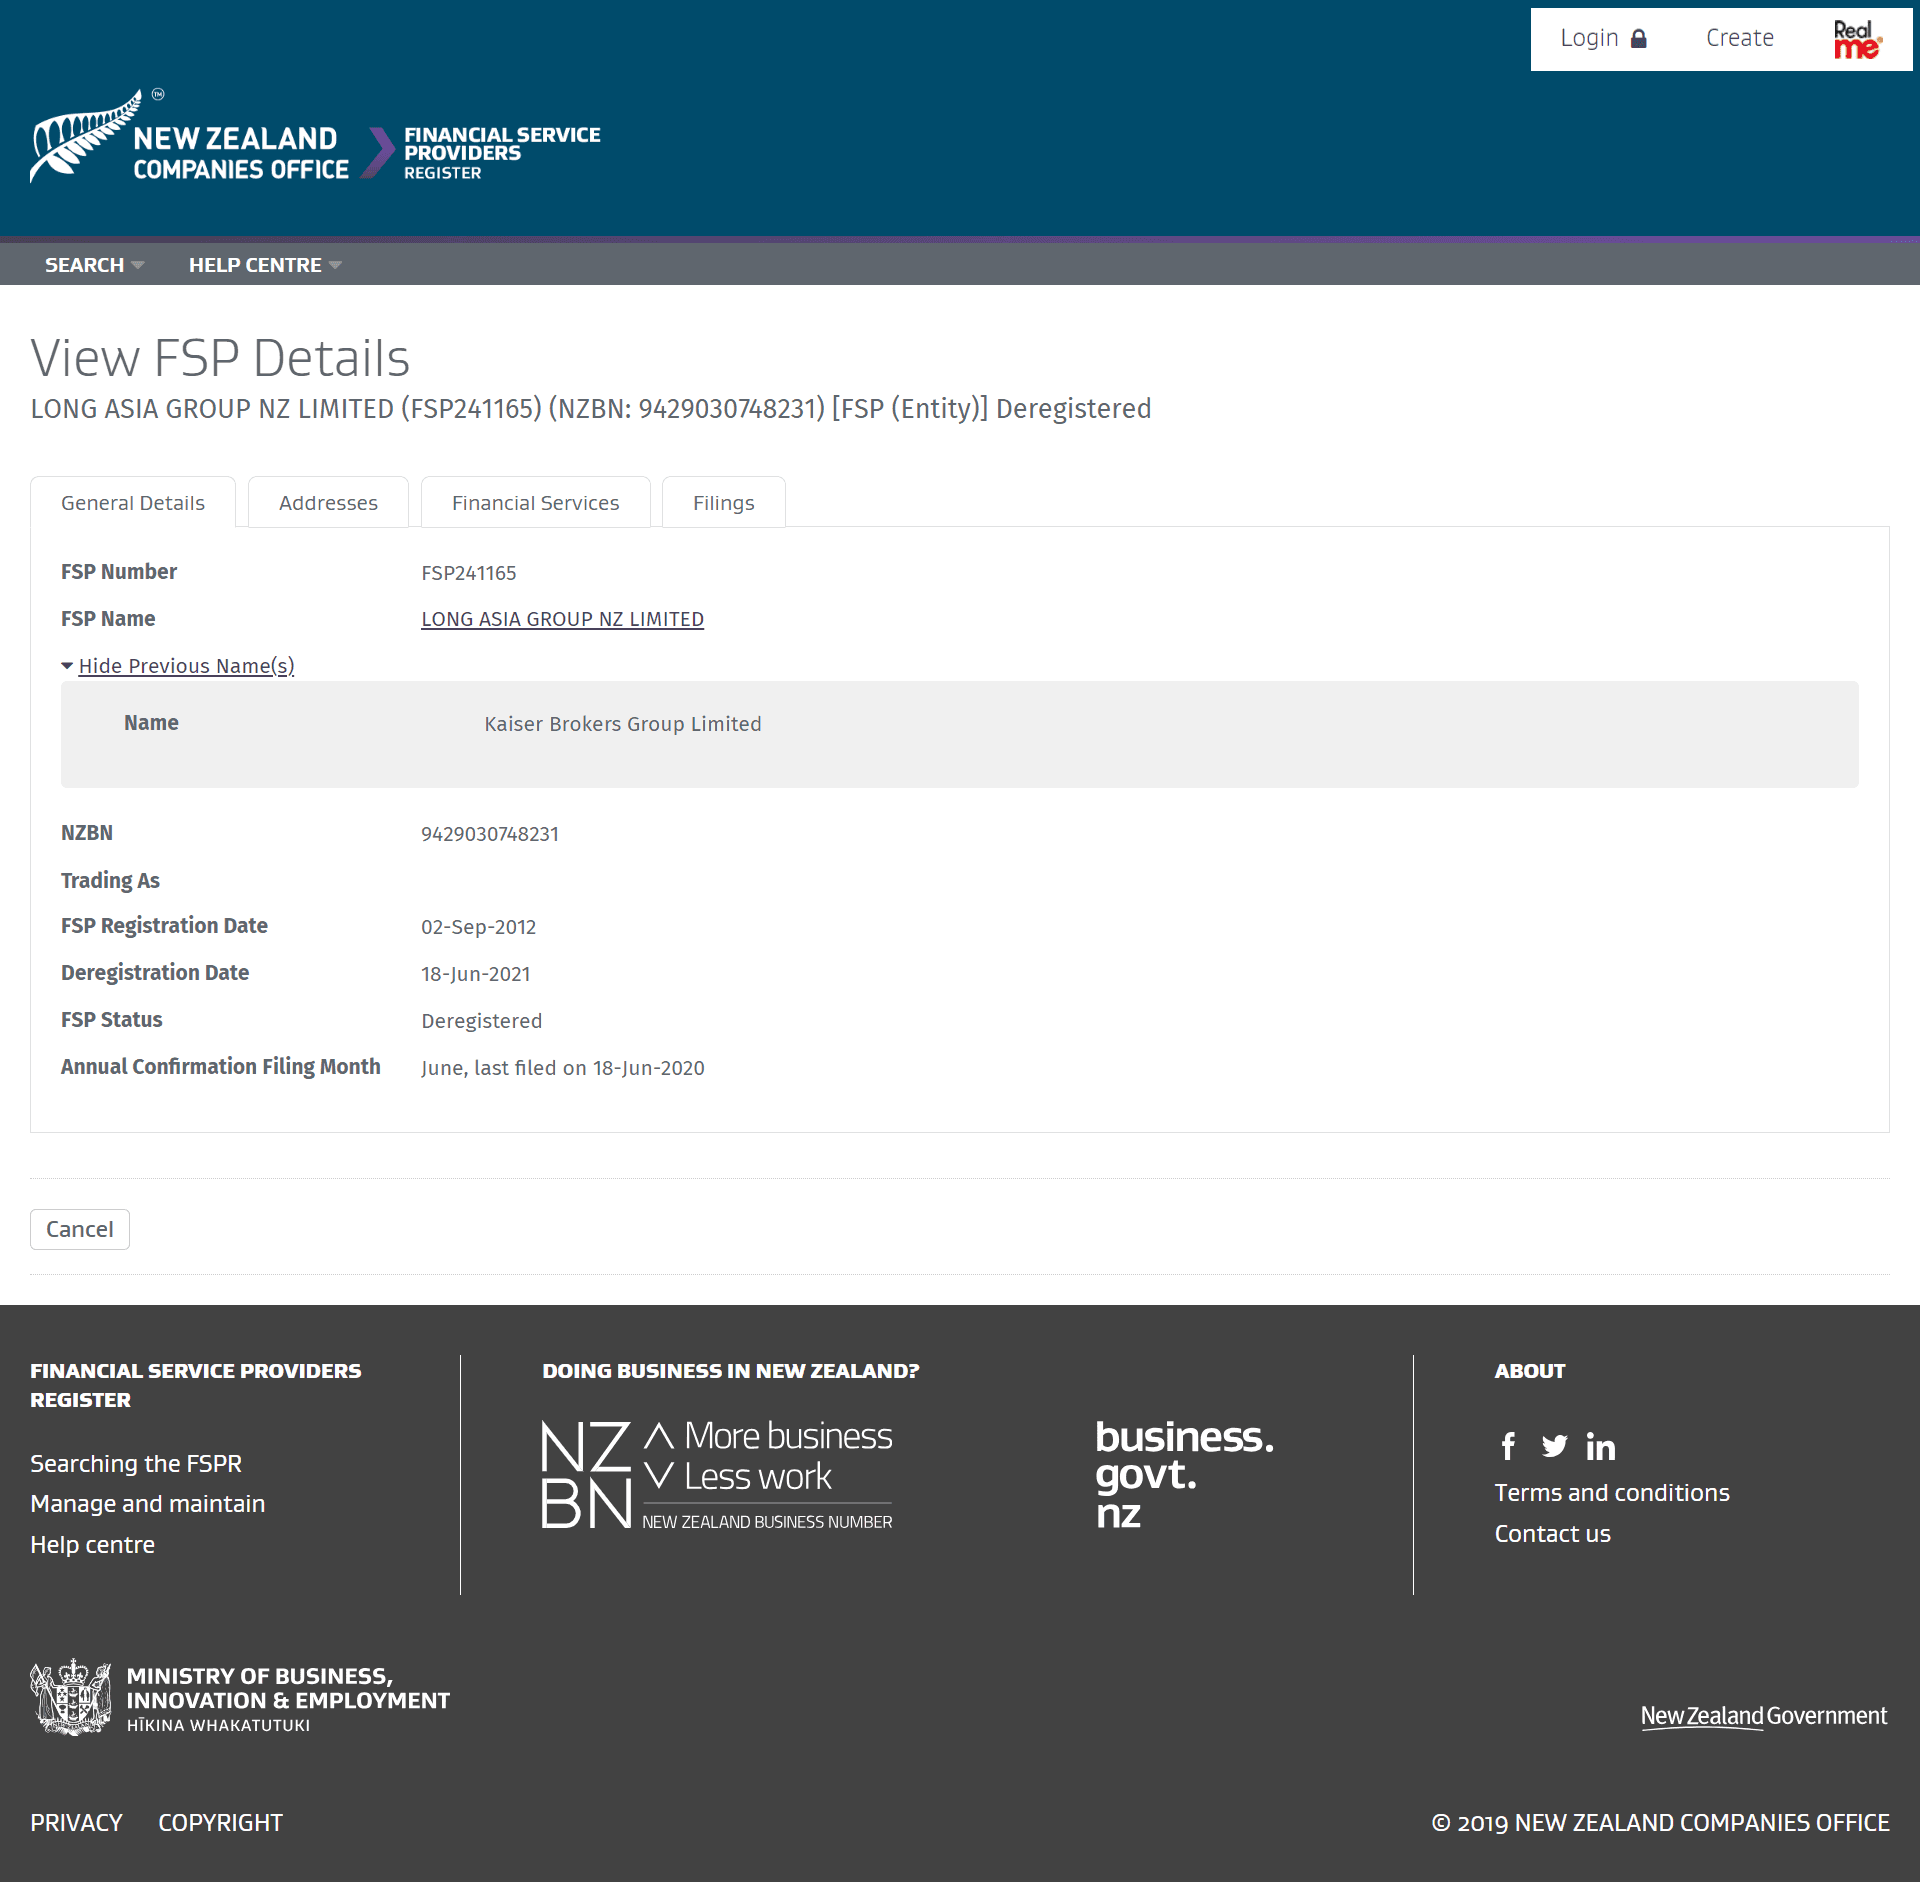Open LONG ASIA GROUP NZ LIMITED link
1920x1882 pixels.
pyautogui.click(x=562, y=619)
